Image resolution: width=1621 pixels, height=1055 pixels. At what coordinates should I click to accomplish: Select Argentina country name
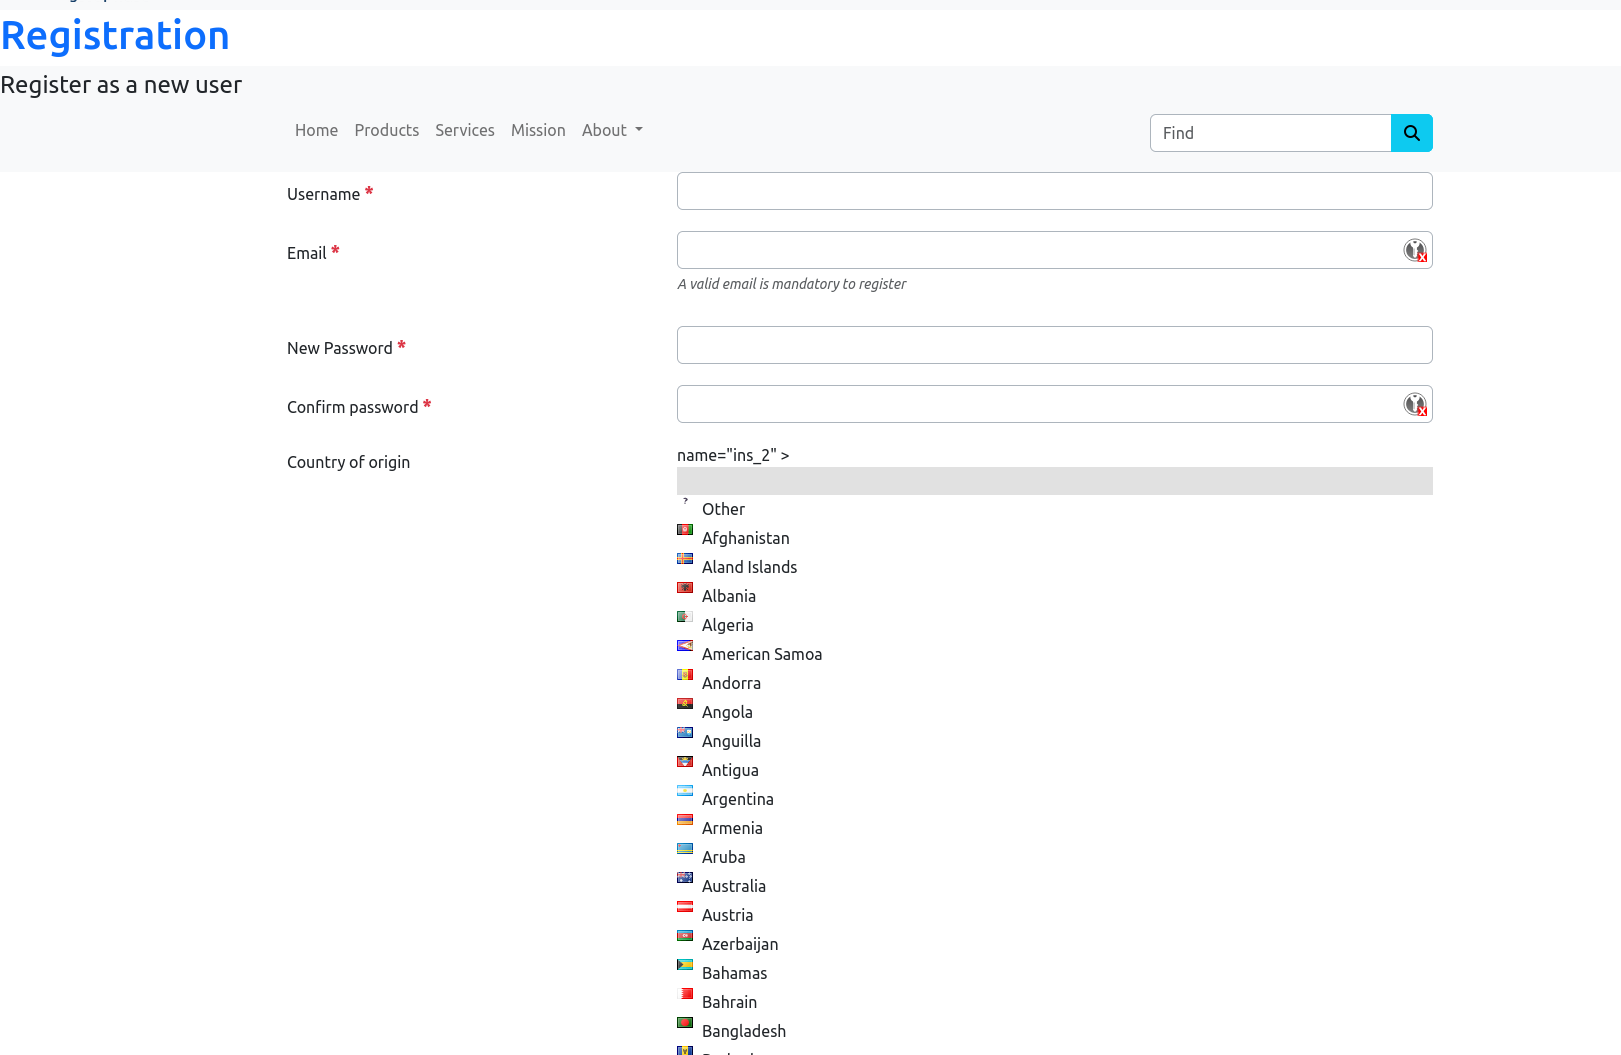click(737, 799)
